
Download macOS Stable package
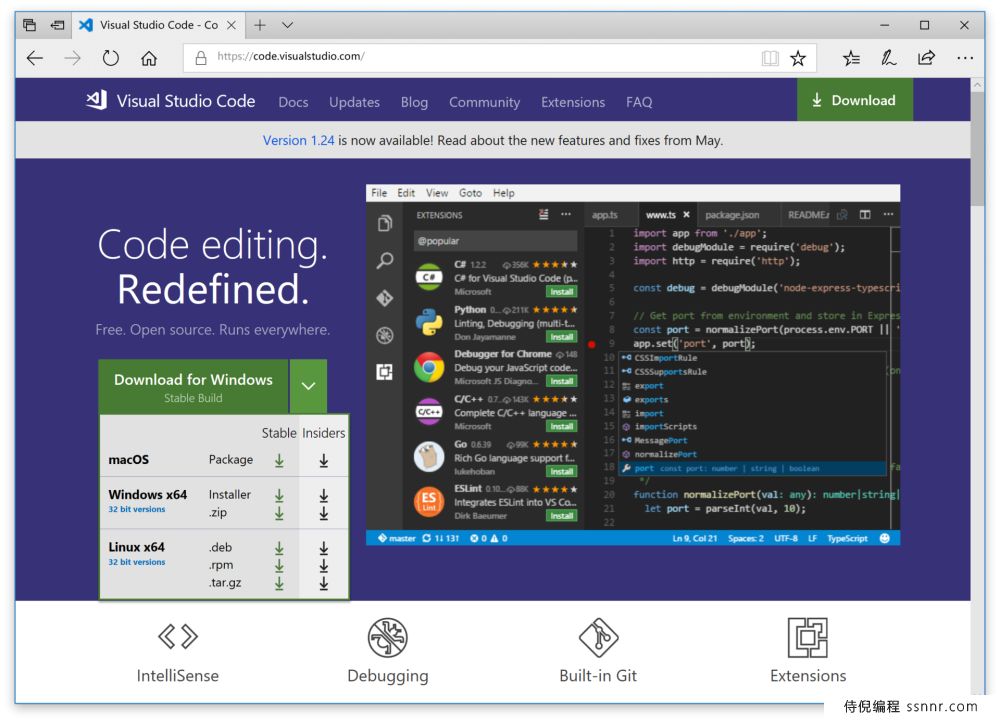pyautogui.click(x=279, y=460)
